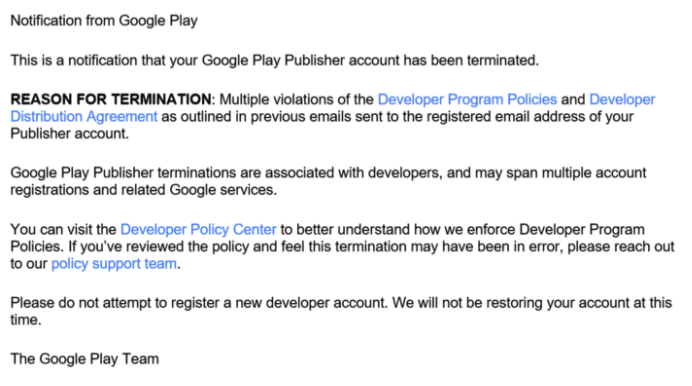
Task: Click 'You can visit the' text
Action: 64,229
